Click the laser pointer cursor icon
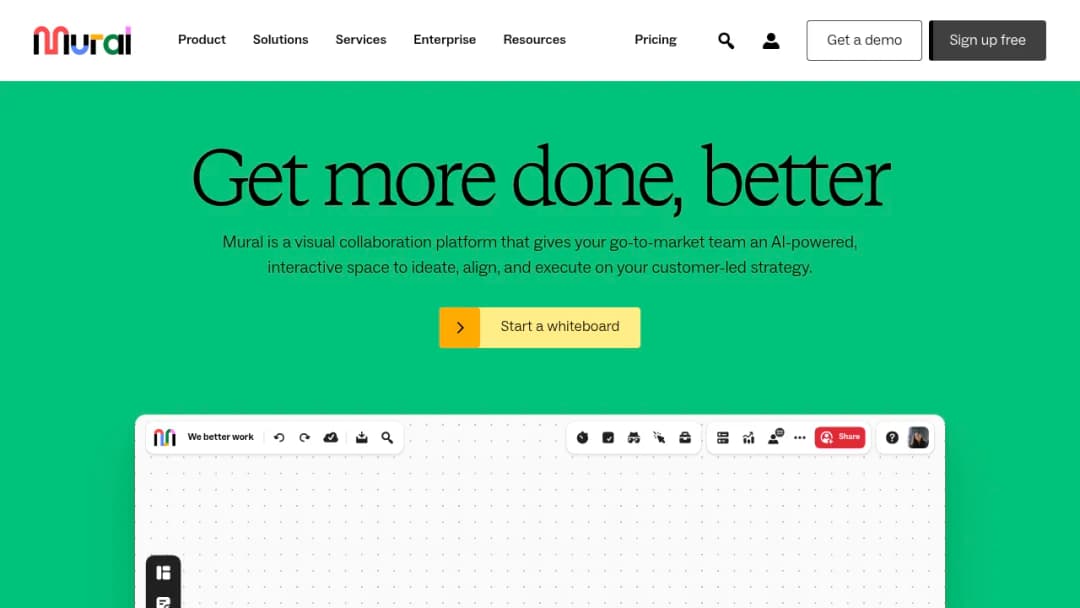Image resolution: width=1080 pixels, height=608 pixels. tap(659, 437)
